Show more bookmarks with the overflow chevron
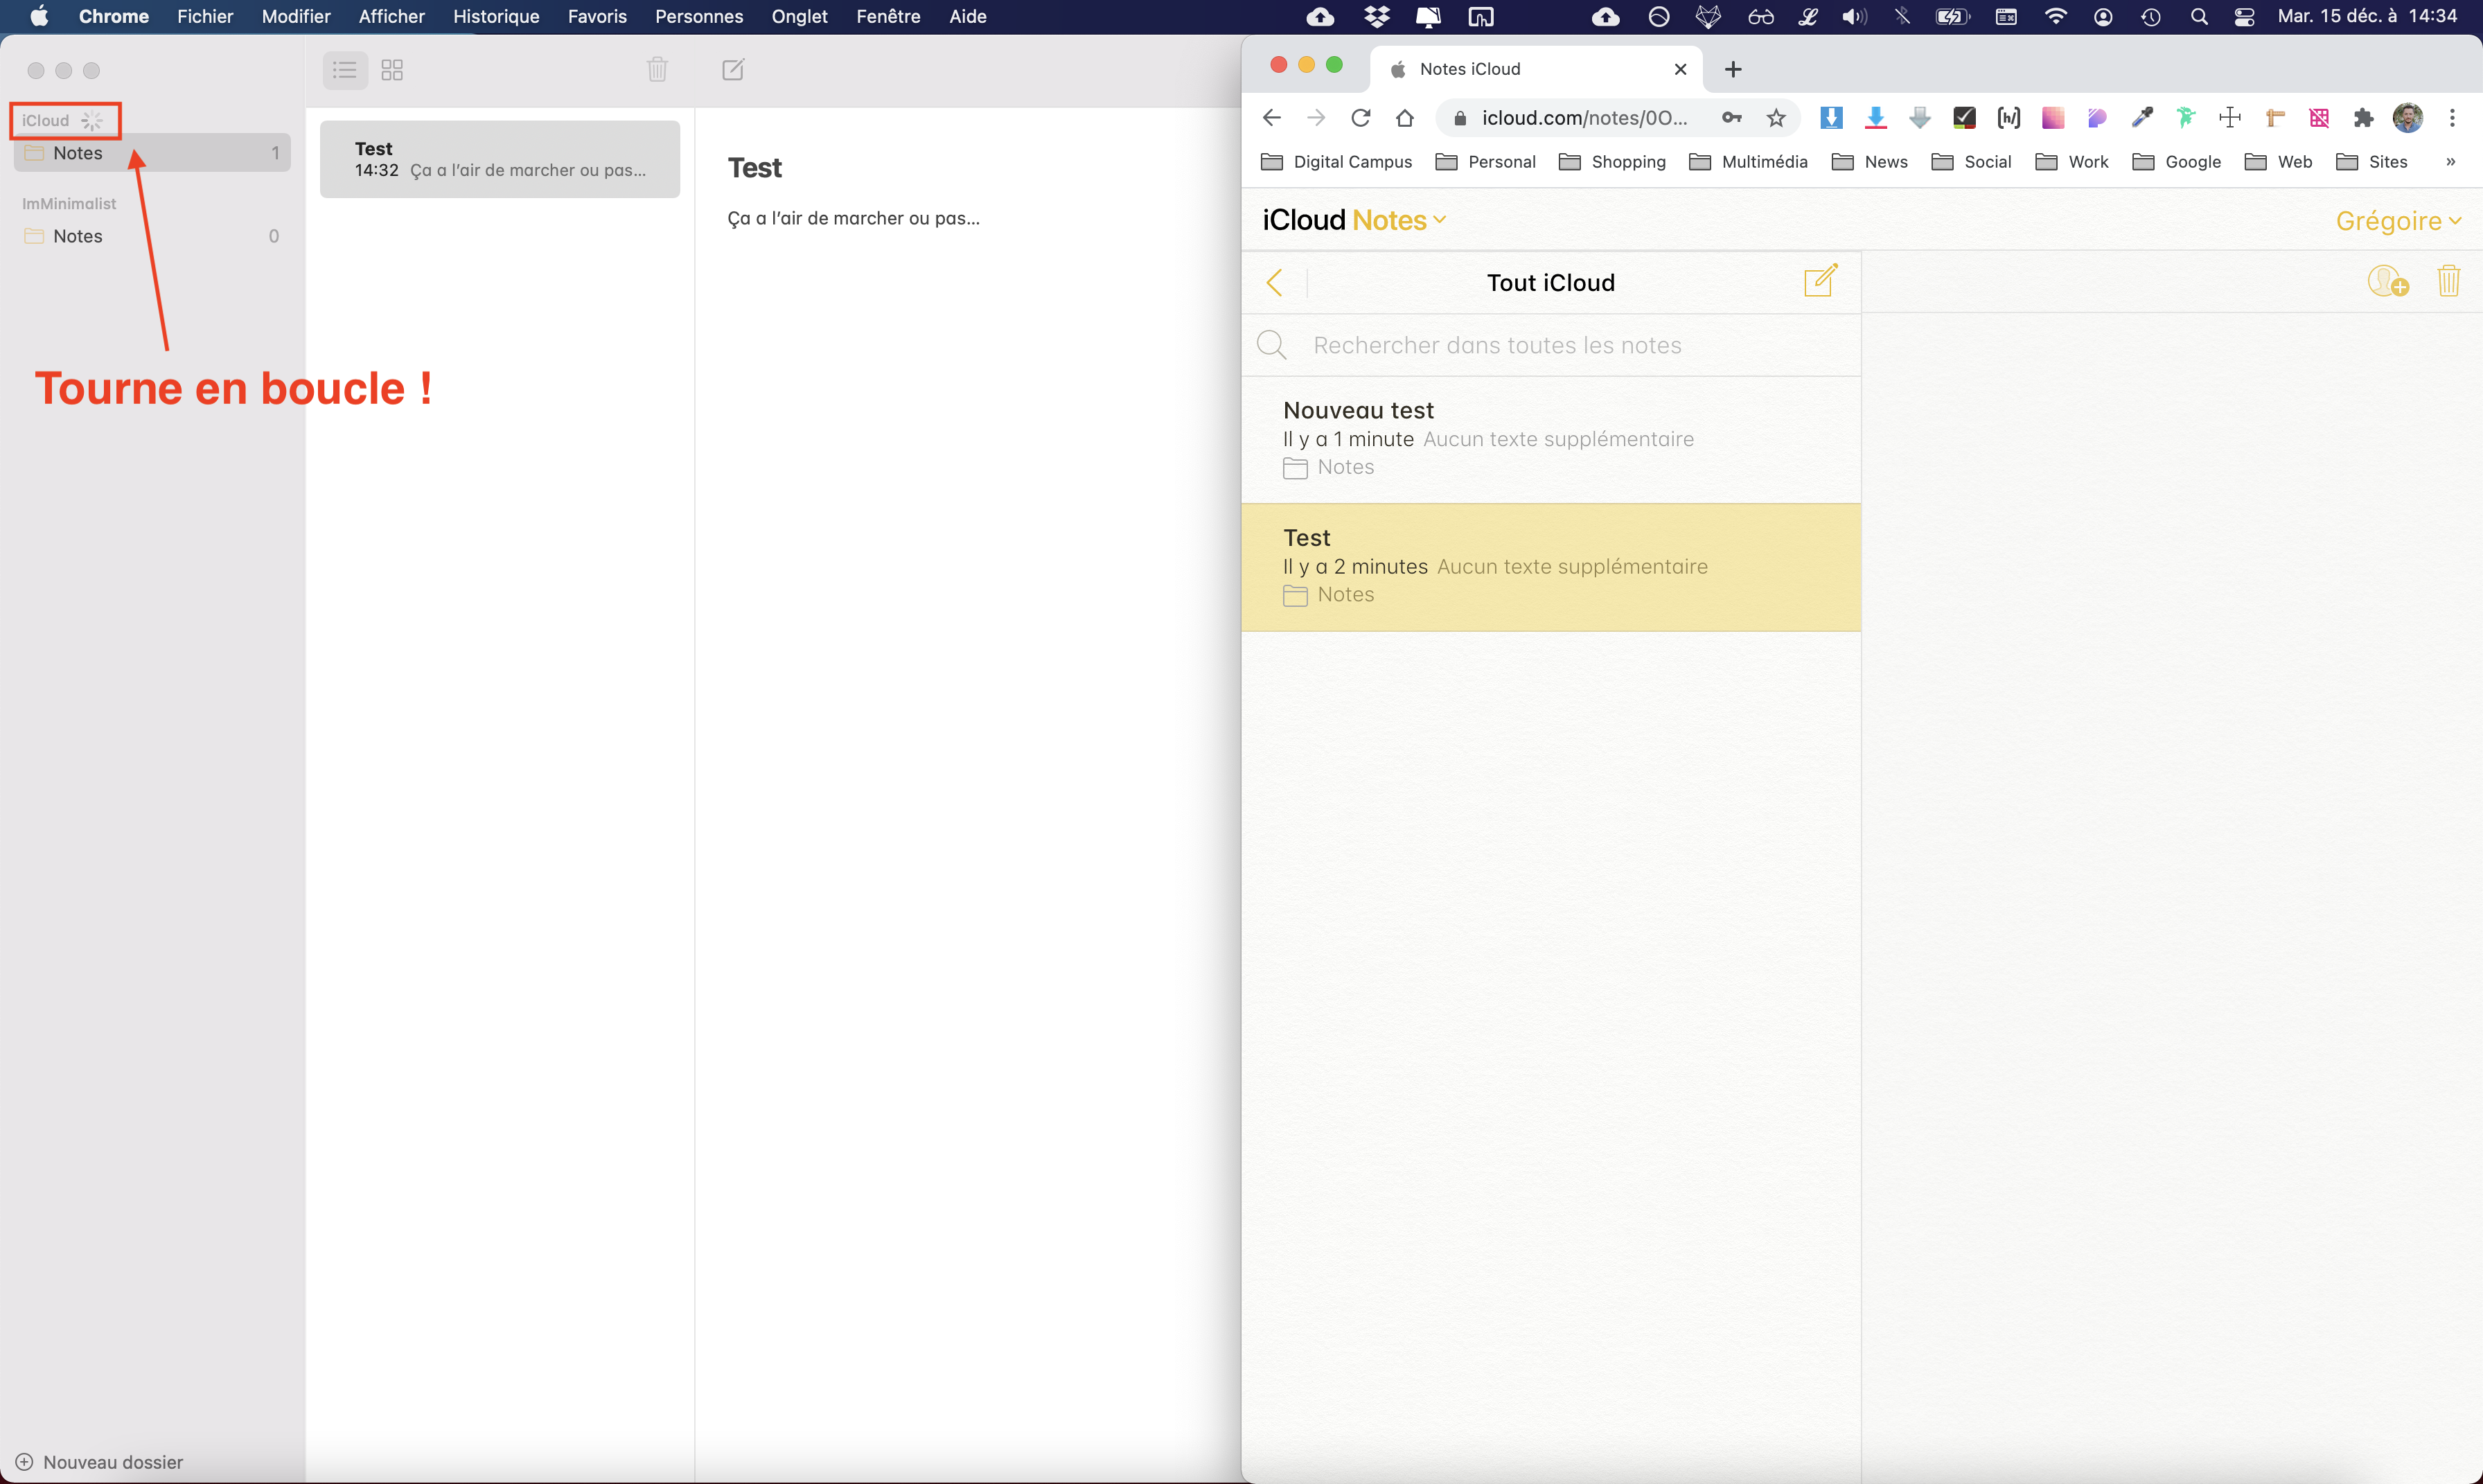The width and height of the screenshot is (2483, 1484). [x=2450, y=162]
